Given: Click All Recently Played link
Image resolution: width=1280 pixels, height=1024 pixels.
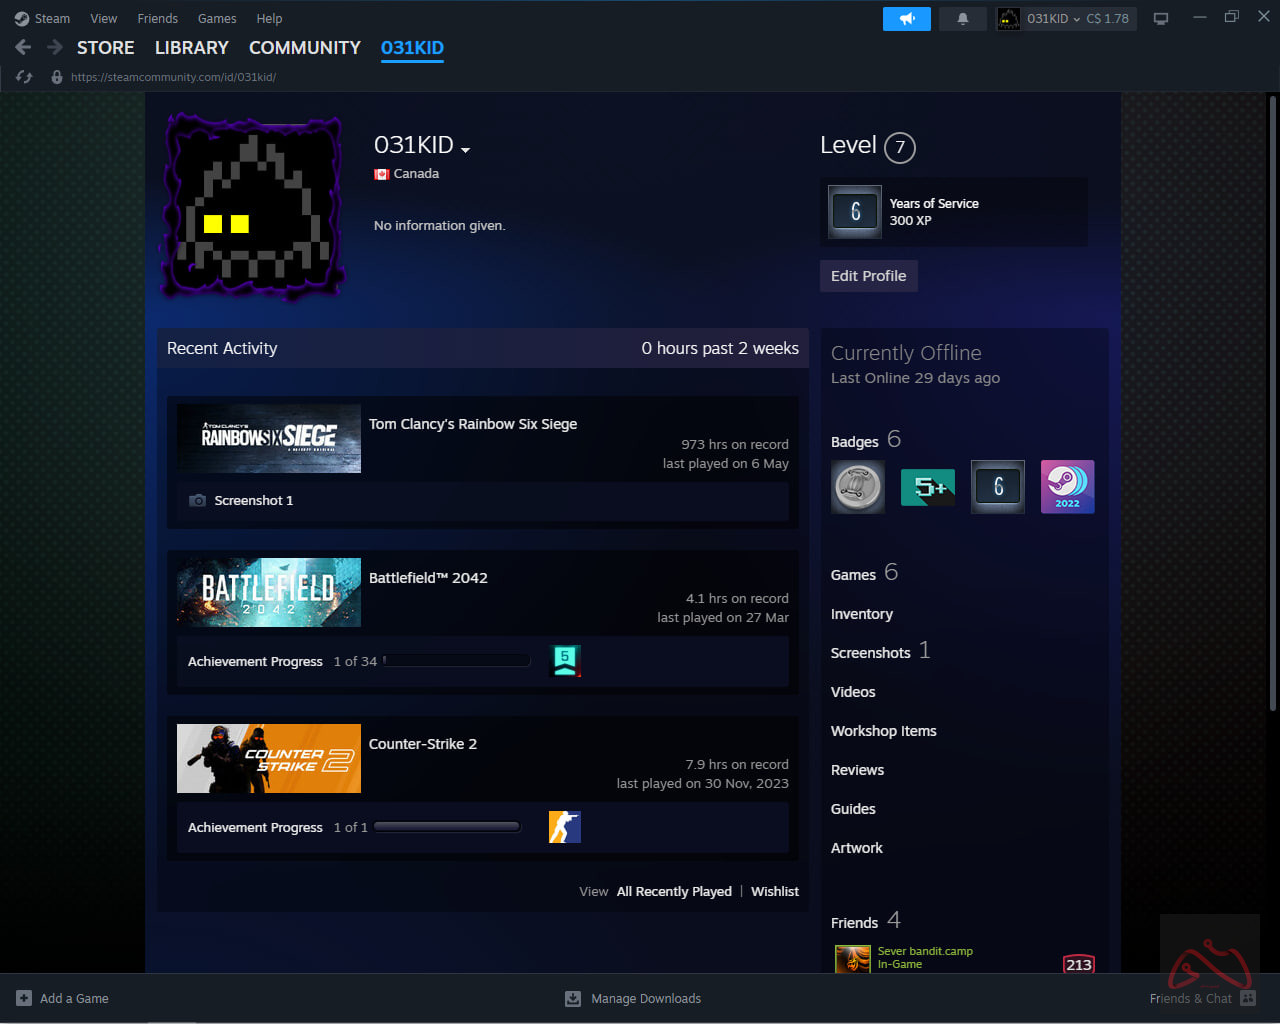Looking at the screenshot, I should coord(674,891).
